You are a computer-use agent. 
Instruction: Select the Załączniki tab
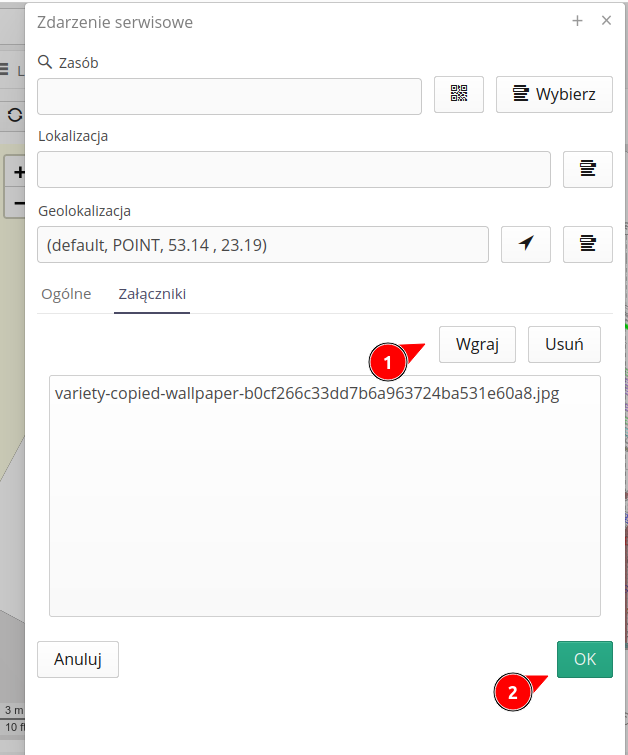[x=152, y=294]
